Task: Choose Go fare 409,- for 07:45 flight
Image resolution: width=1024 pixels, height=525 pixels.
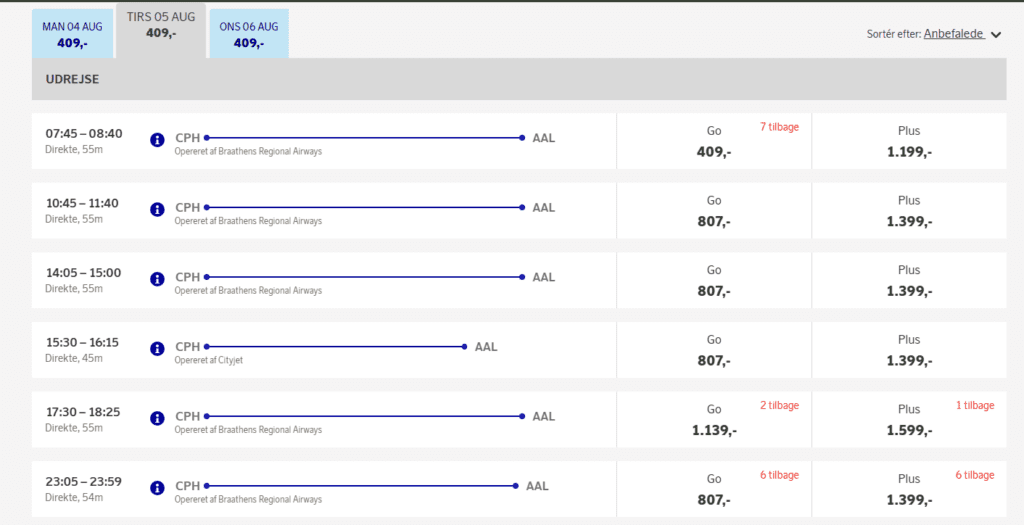Action: 714,142
